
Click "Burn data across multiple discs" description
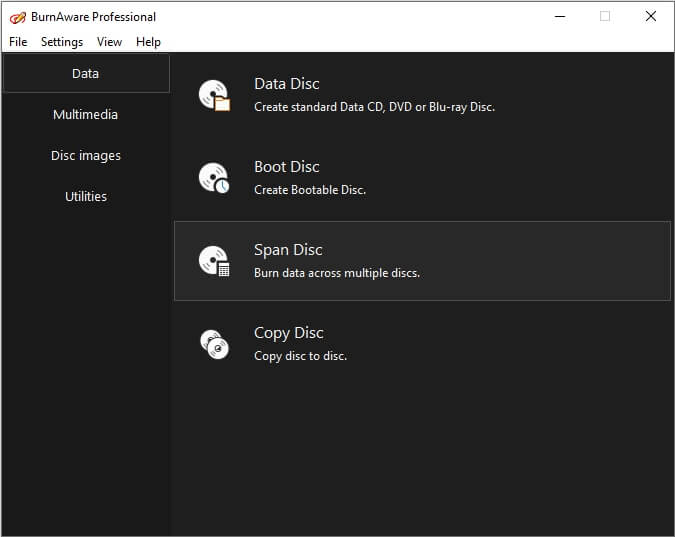337,273
